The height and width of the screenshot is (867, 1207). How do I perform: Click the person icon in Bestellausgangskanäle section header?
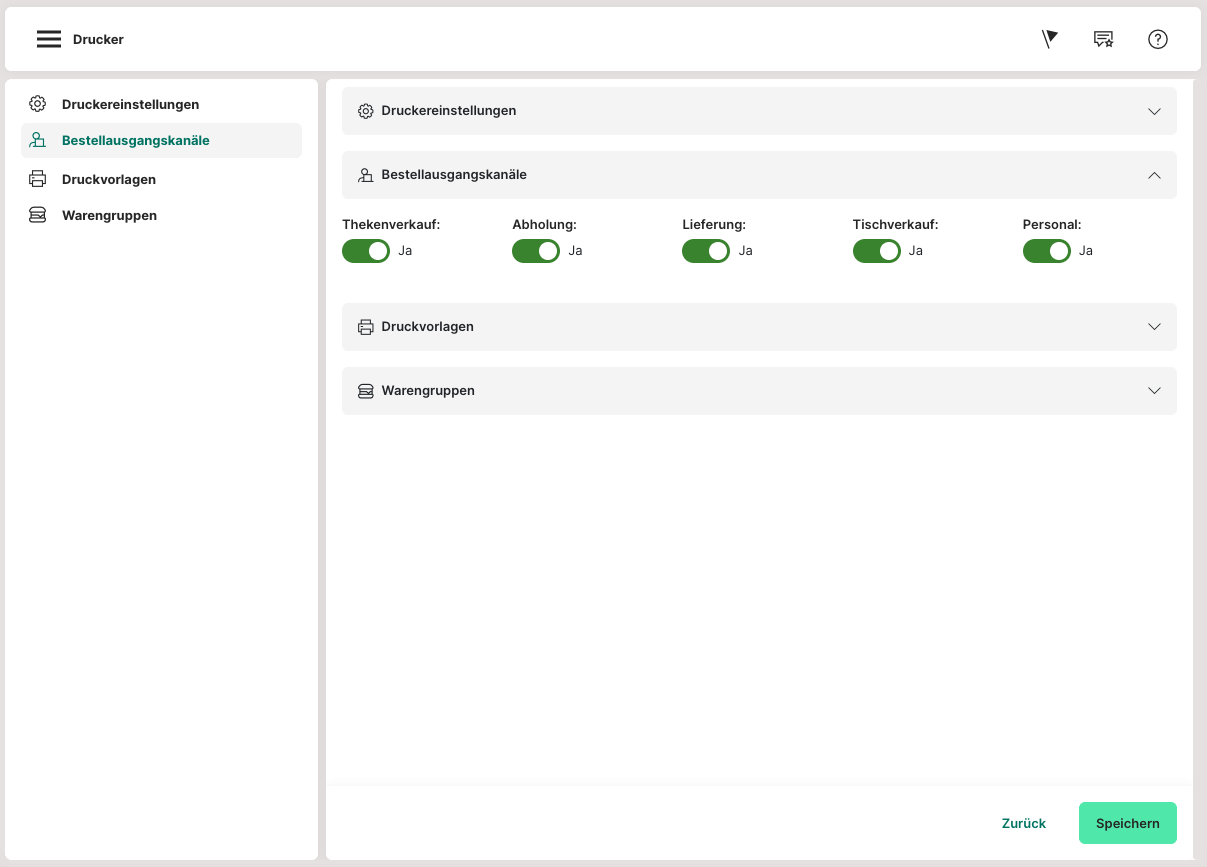(365, 175)
